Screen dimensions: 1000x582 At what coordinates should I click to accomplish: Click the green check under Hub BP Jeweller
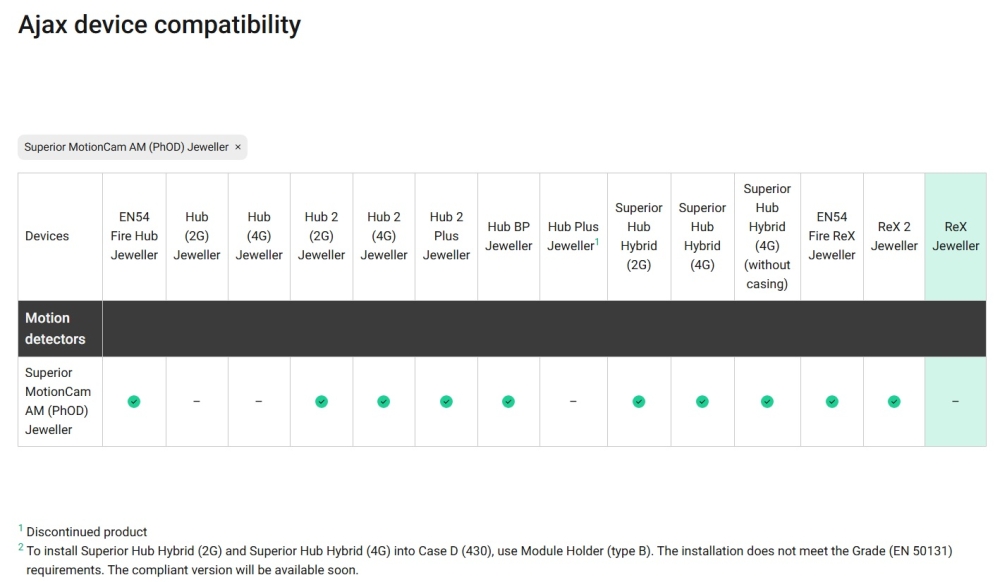[x=508, y=401]
